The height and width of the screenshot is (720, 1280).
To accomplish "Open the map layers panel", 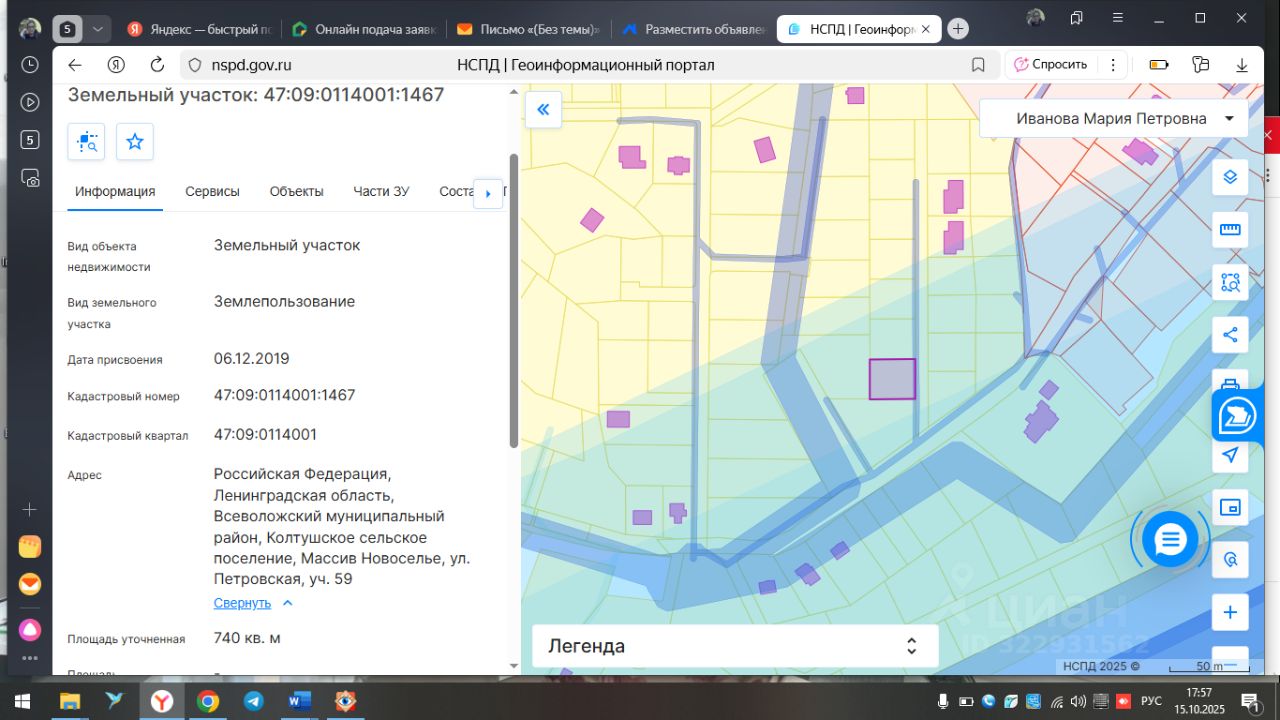I will pos(1230,177).
